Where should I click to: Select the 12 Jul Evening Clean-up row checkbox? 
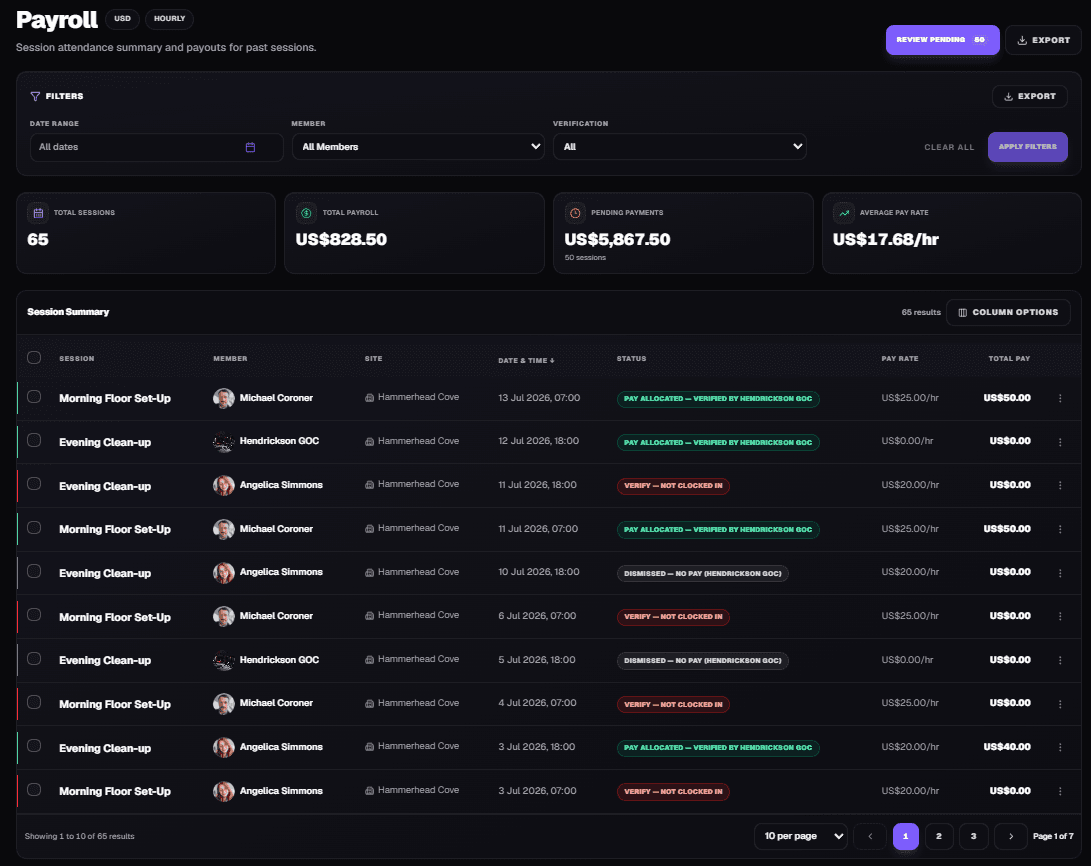(x=34, y=440)
